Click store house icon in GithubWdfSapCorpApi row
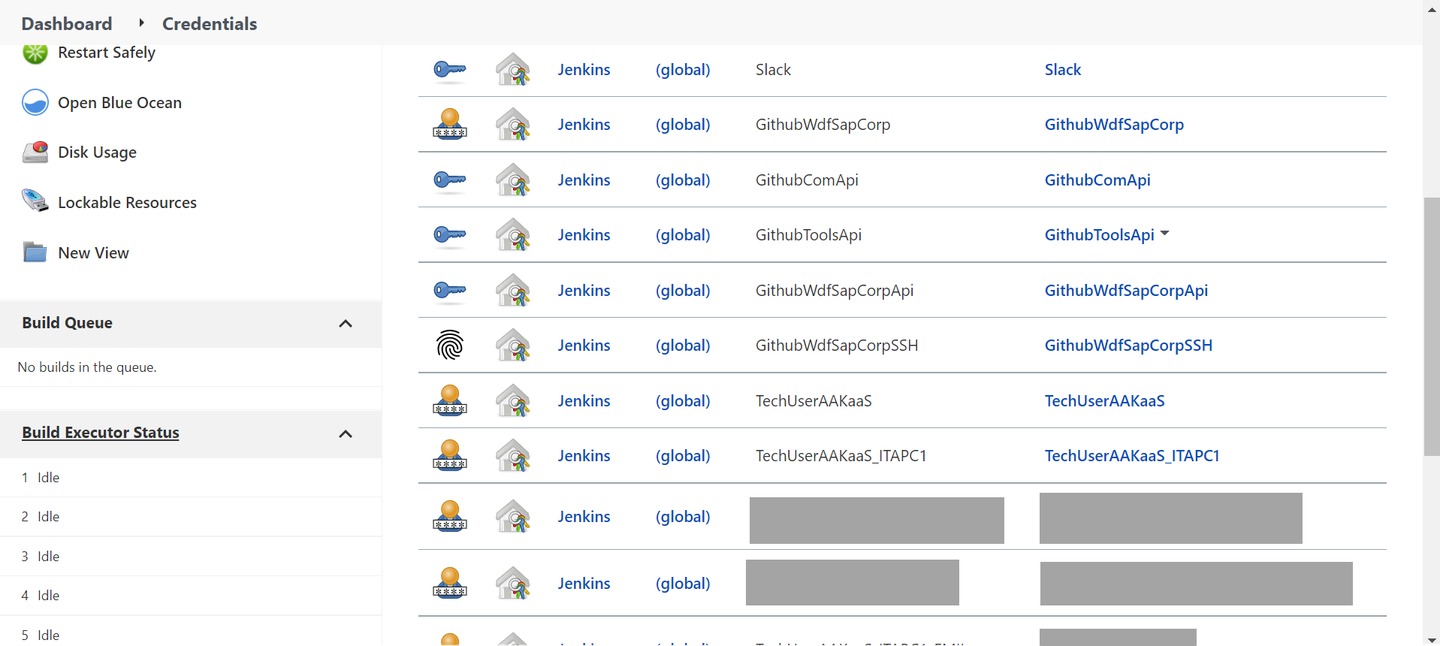 pos(513,290)
